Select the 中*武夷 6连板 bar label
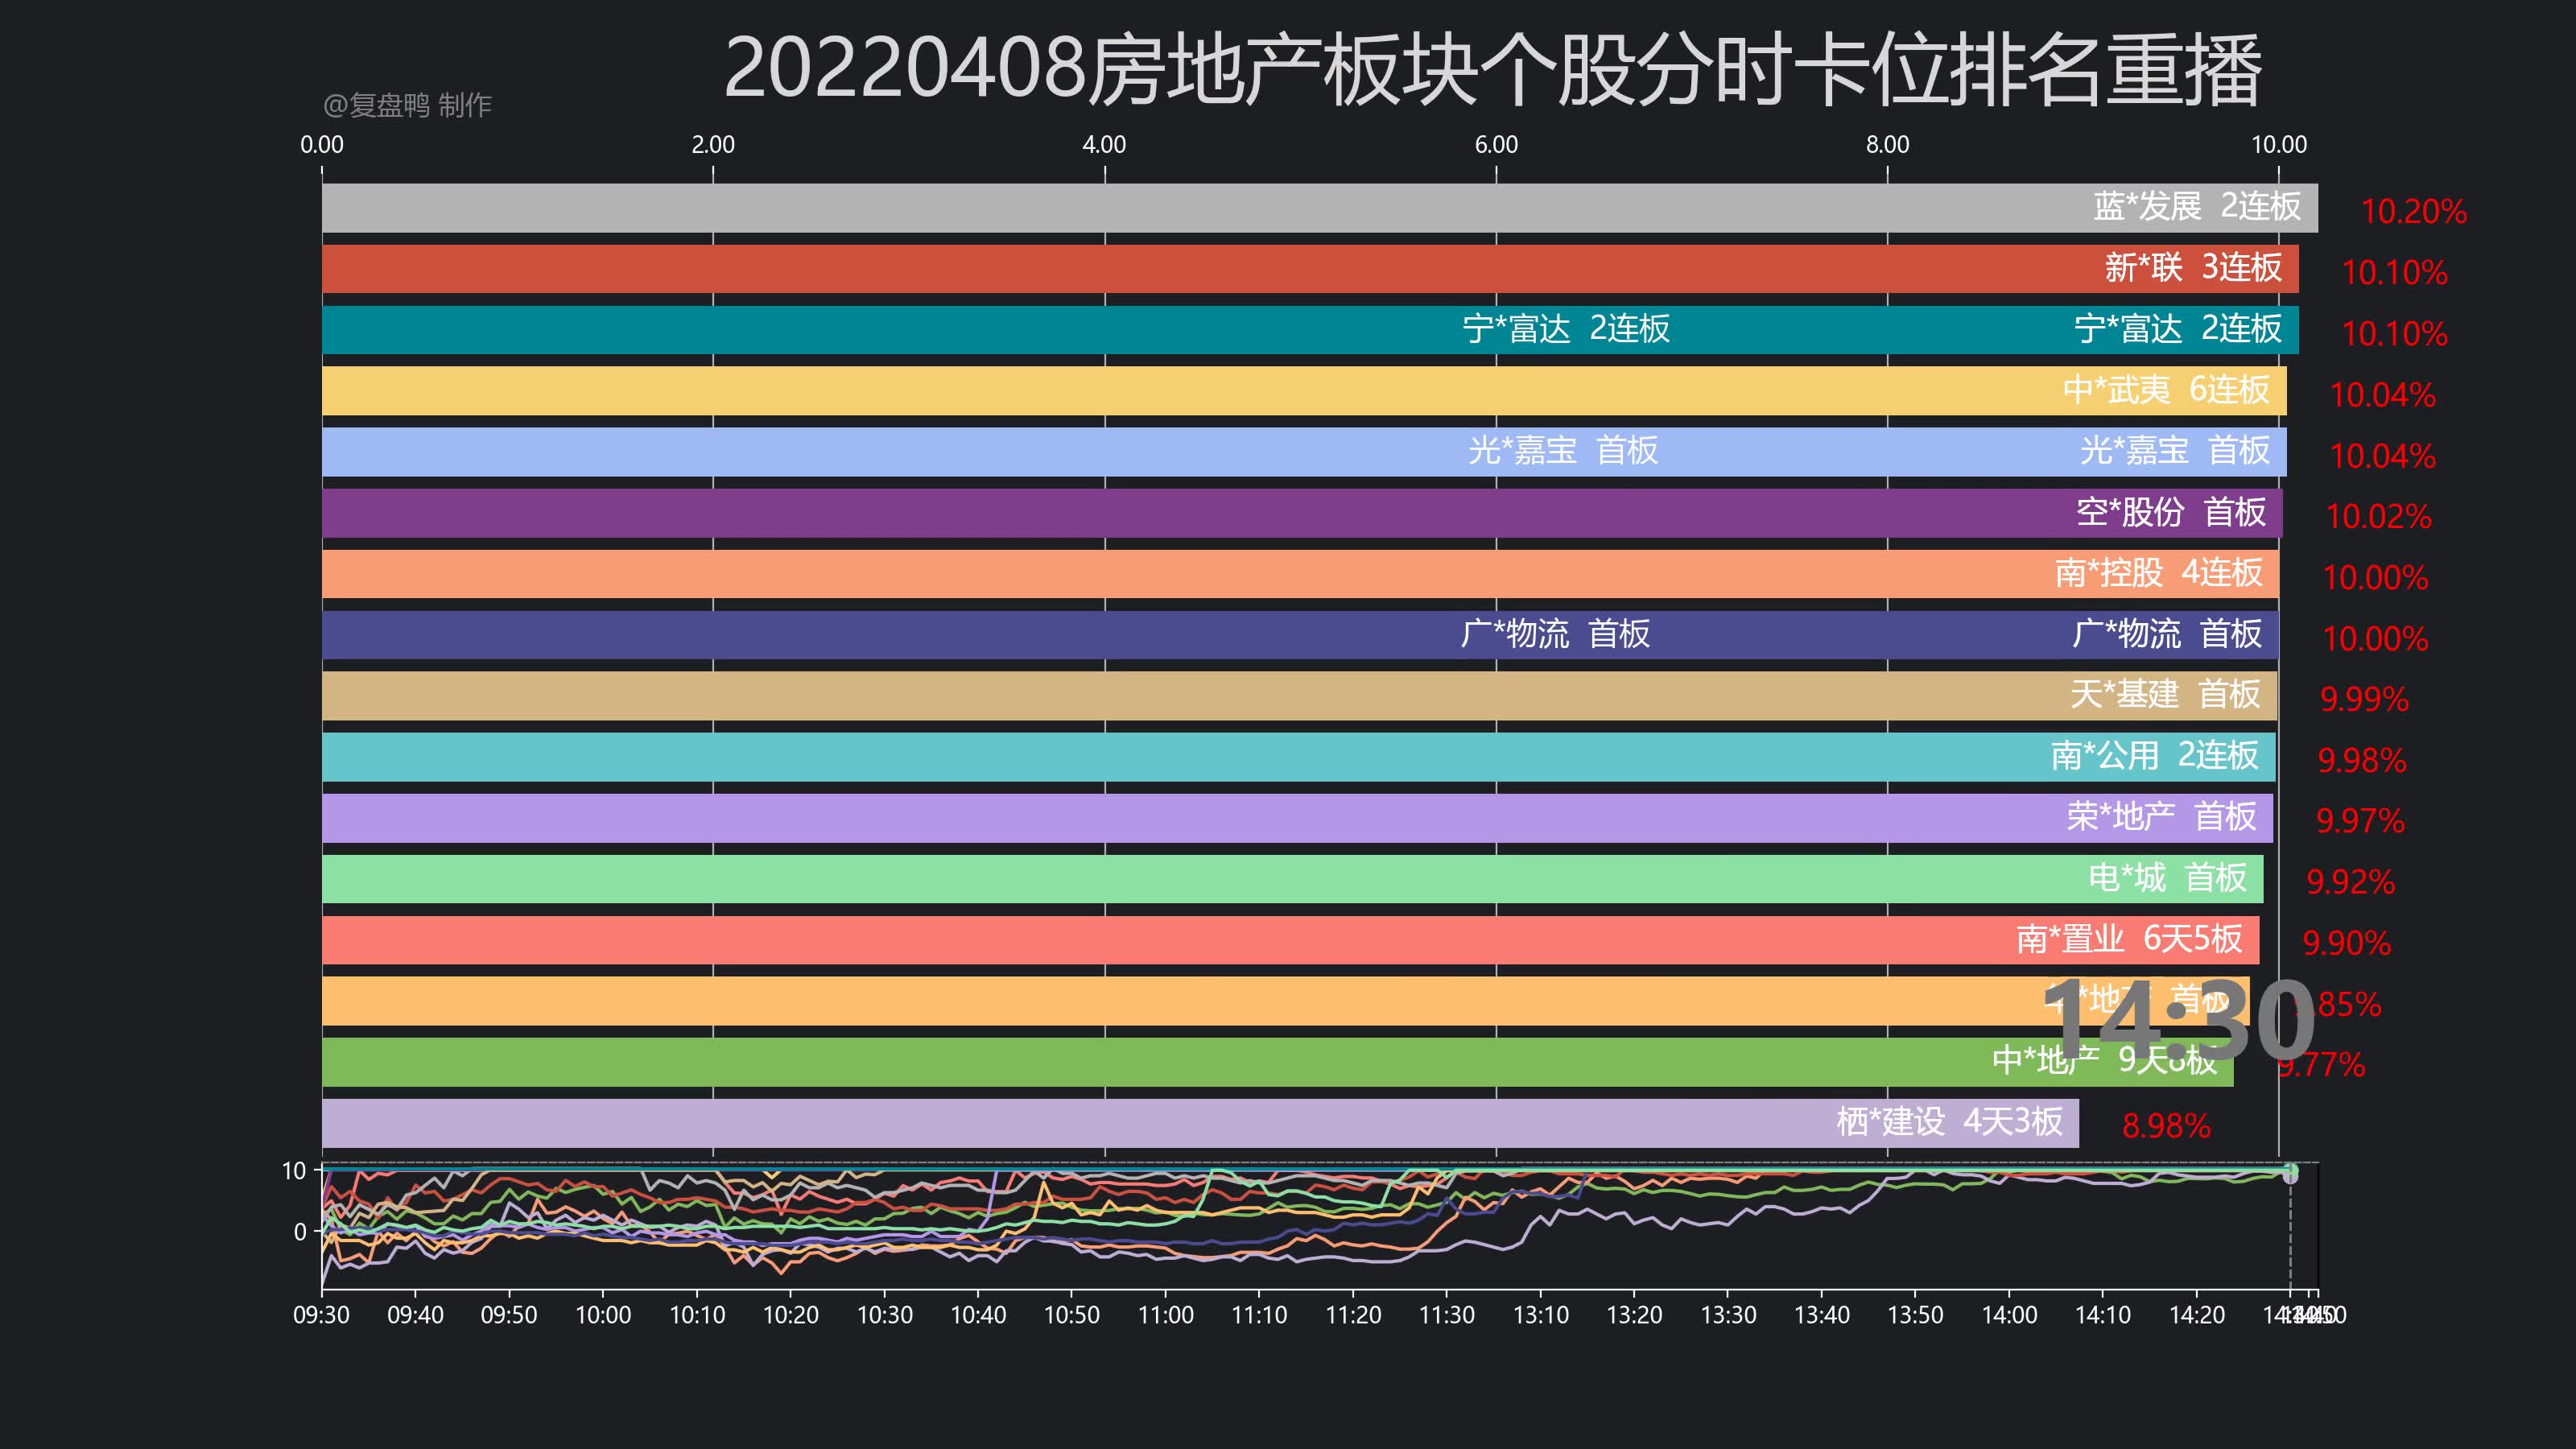 pos(2166,389)
